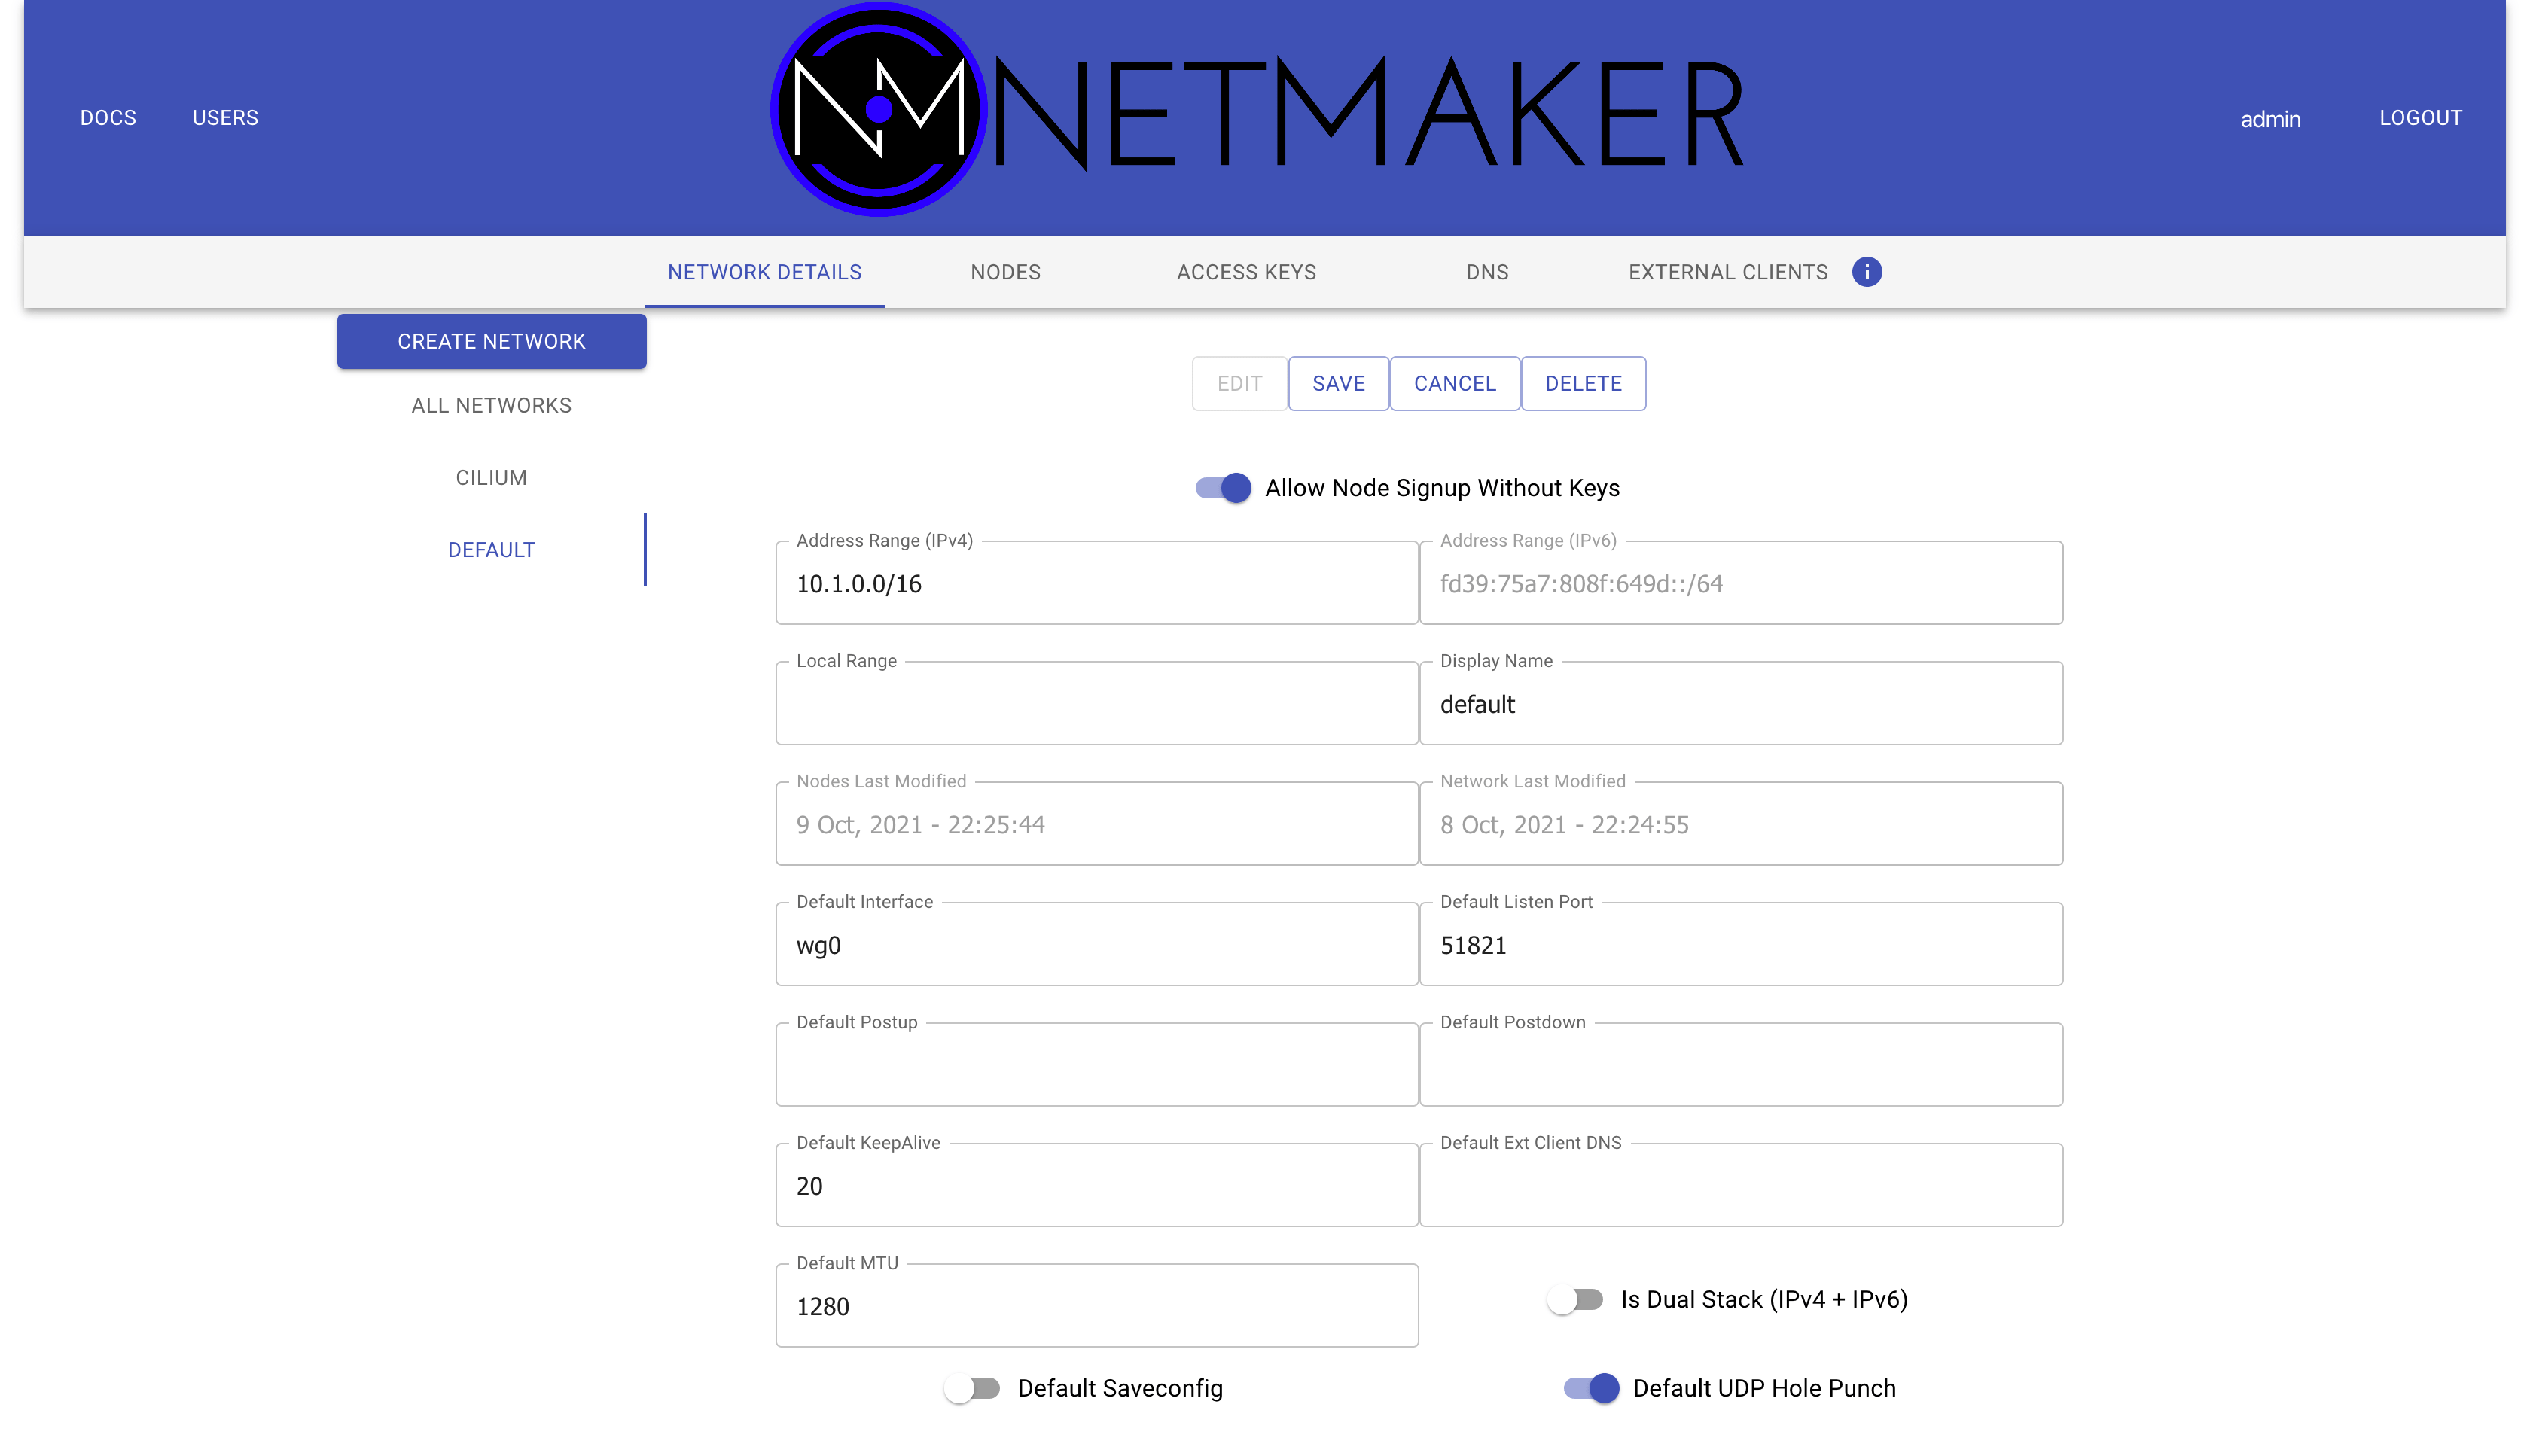Open the Users page
The width and height of the screenshot is (2530, 1456).
[225, 117]
